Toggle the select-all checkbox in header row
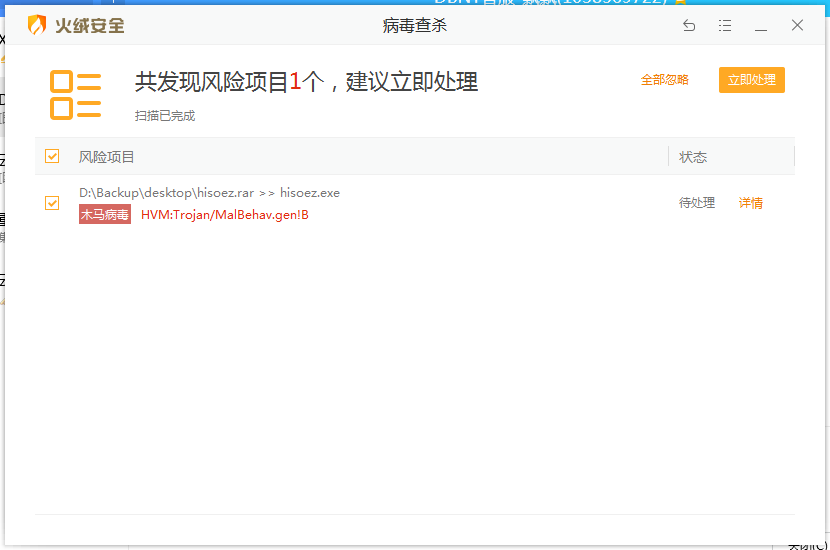The image size is (830, 550). click(52, 156)
